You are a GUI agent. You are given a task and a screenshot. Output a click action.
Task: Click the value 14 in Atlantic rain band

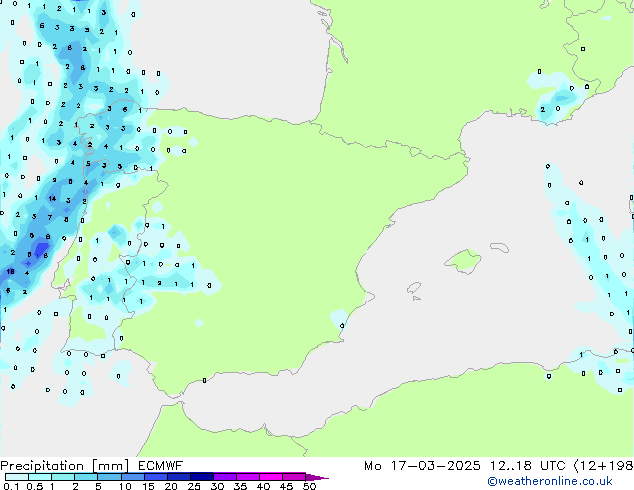[51, 199]
